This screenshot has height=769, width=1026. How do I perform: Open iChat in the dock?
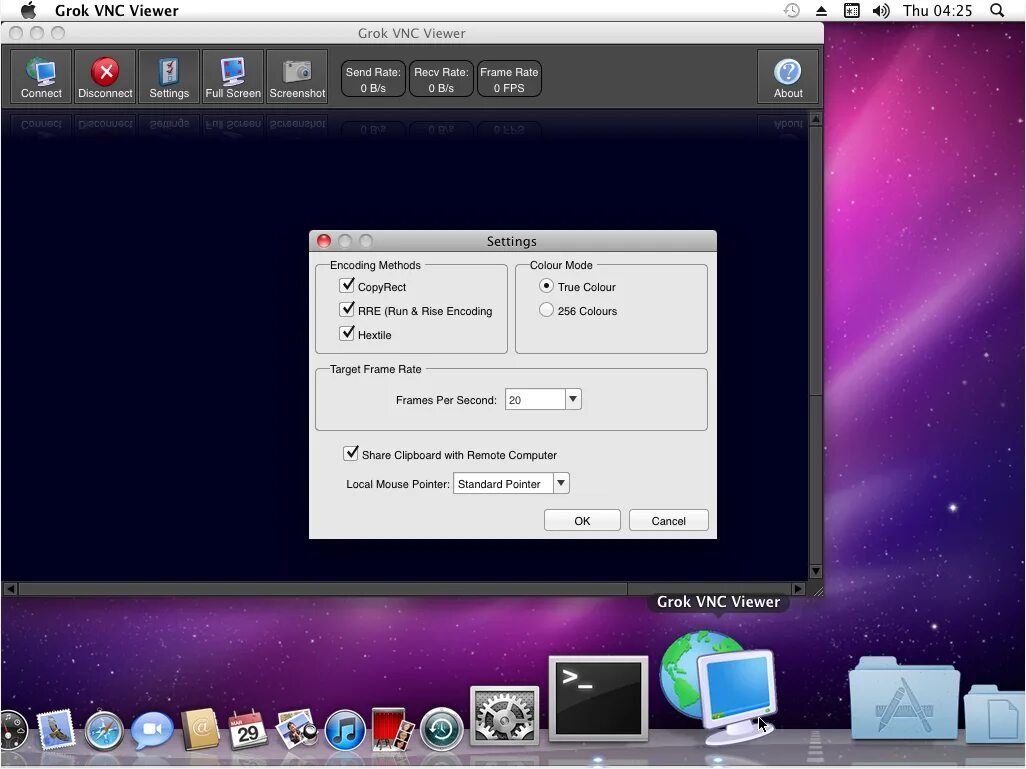coord(152,730)
